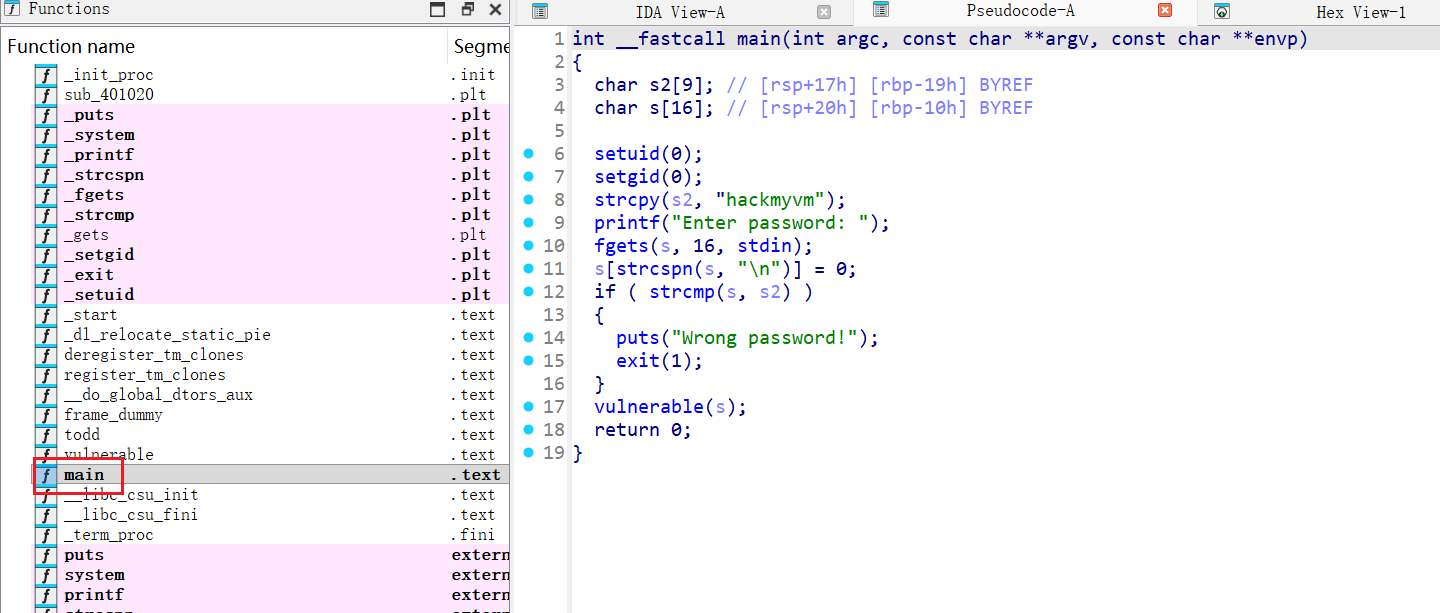Image resolution: width=1440 pixels, height=613 pixels.
Task: Select the __do_global_dtors_aux function row
Action: coord(270,395)
